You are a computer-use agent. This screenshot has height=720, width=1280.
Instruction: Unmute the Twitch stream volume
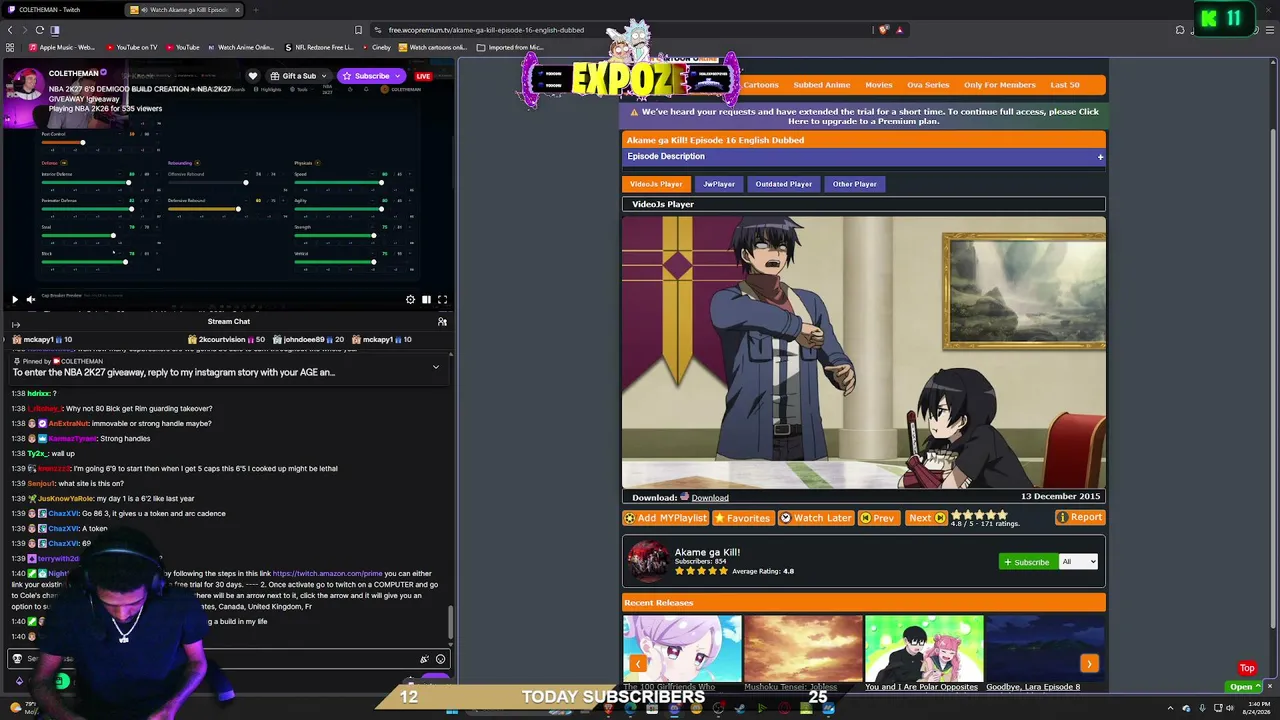click(x=30, y=299)
